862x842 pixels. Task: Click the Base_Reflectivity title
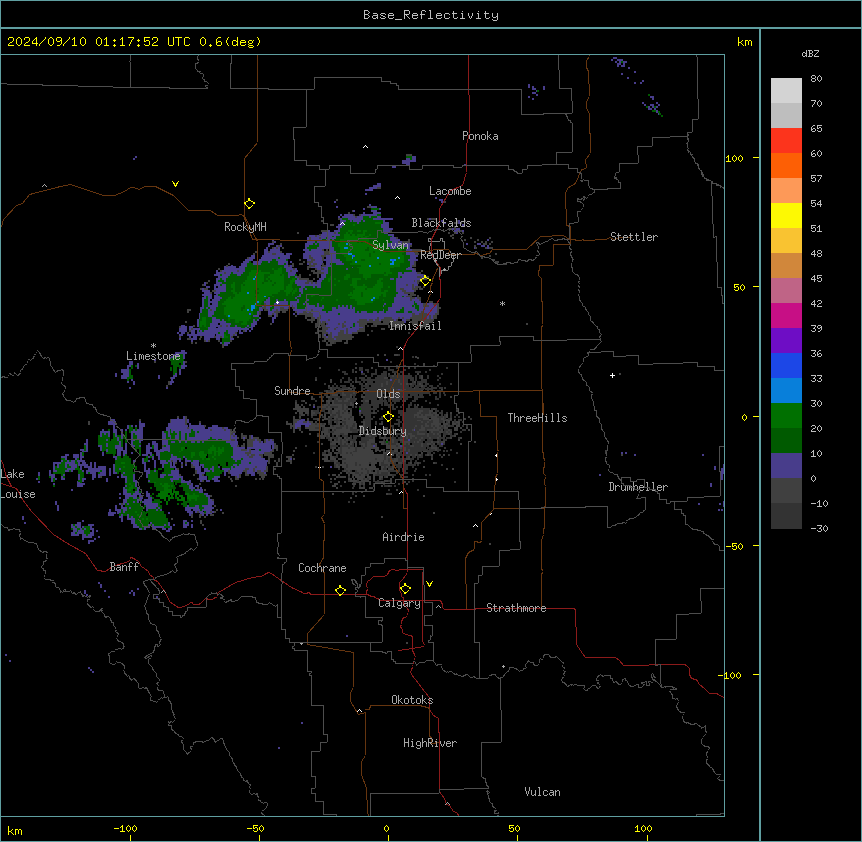pos(431,15)
